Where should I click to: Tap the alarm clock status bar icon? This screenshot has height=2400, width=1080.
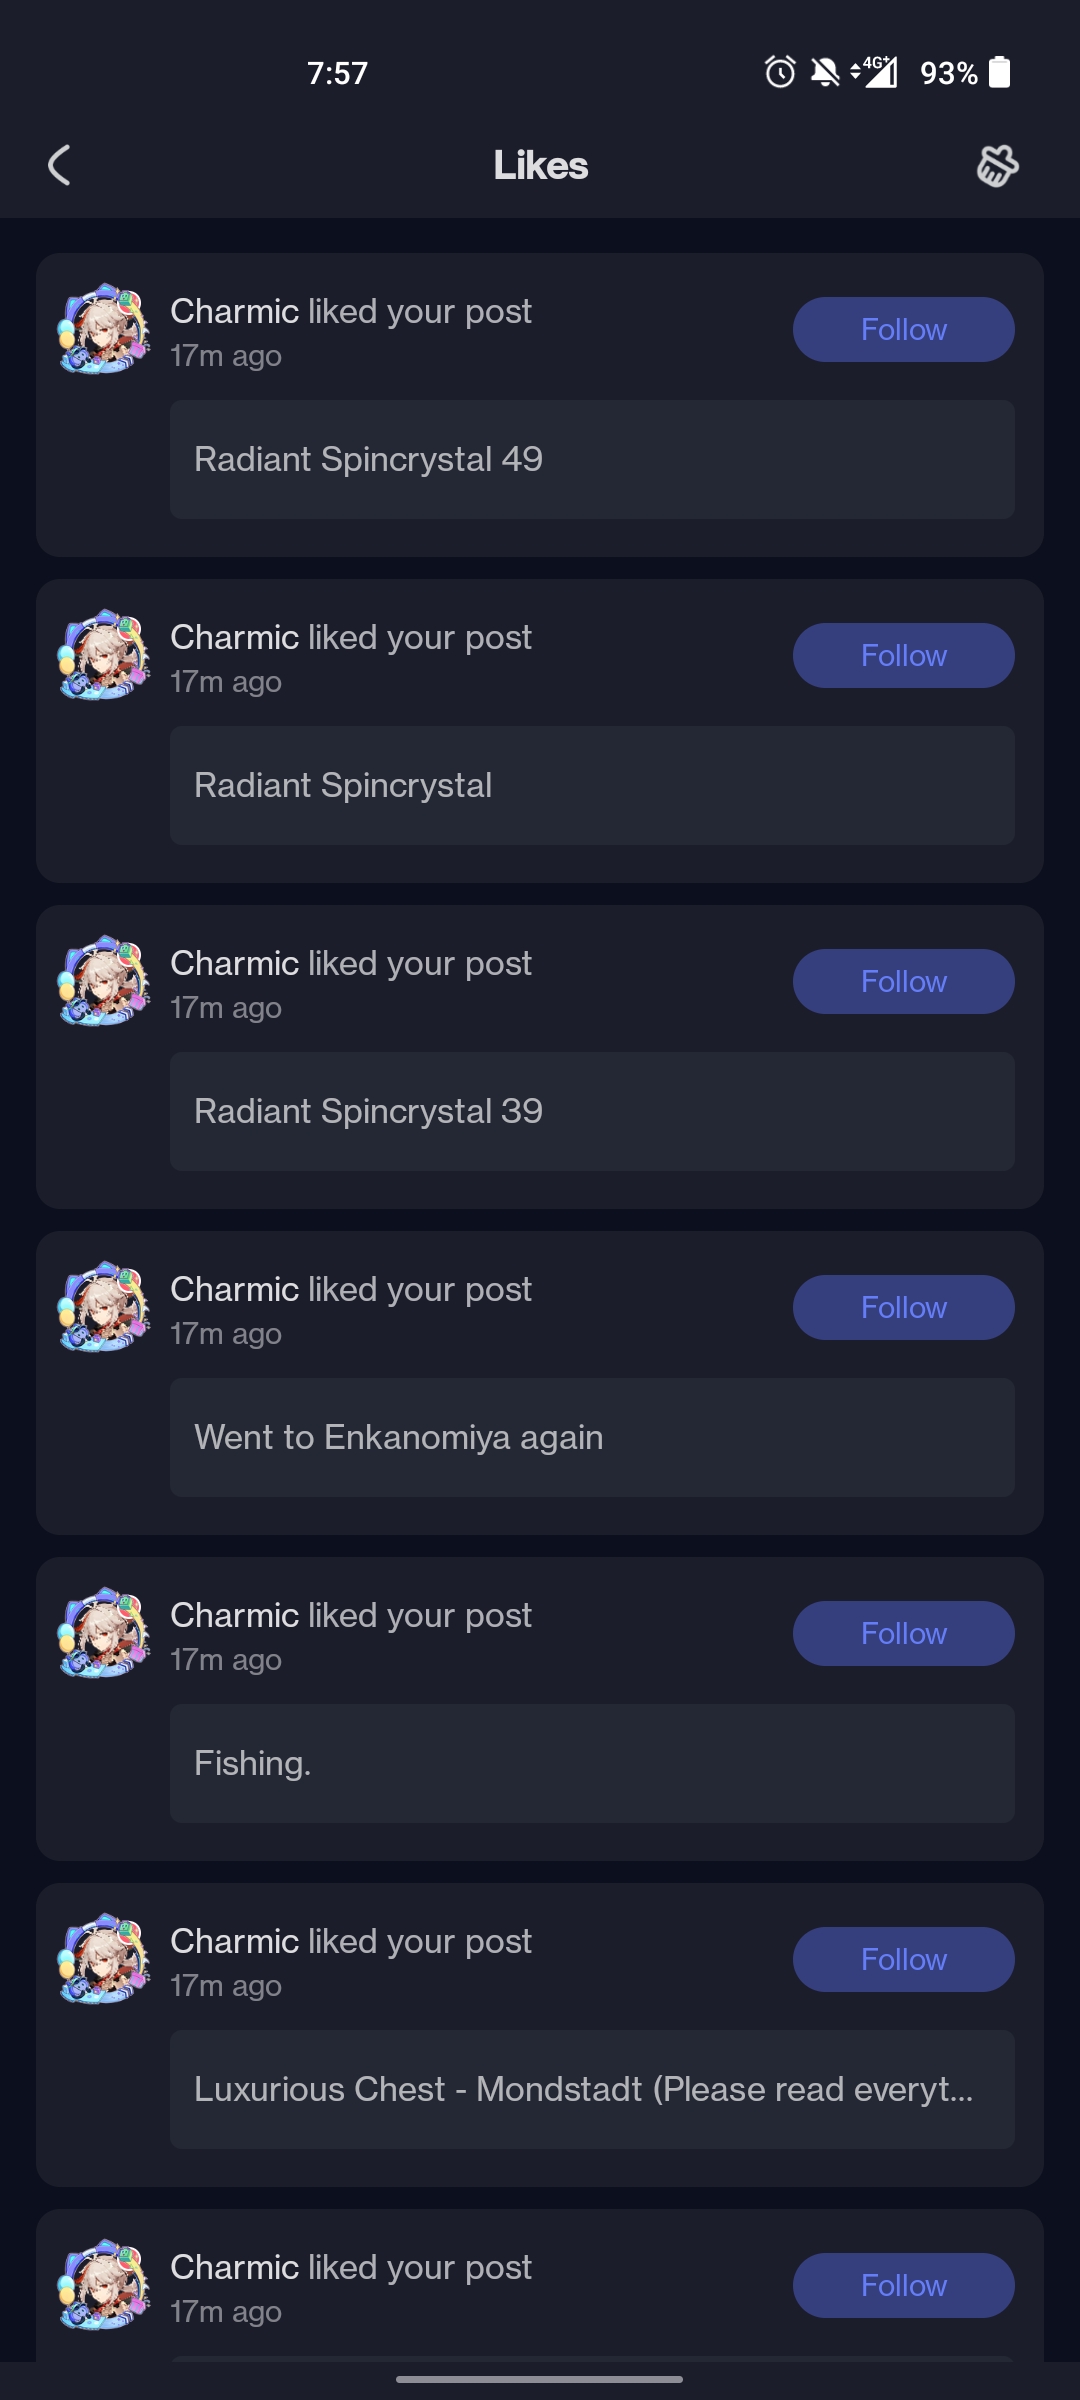(x=780, y=72)
